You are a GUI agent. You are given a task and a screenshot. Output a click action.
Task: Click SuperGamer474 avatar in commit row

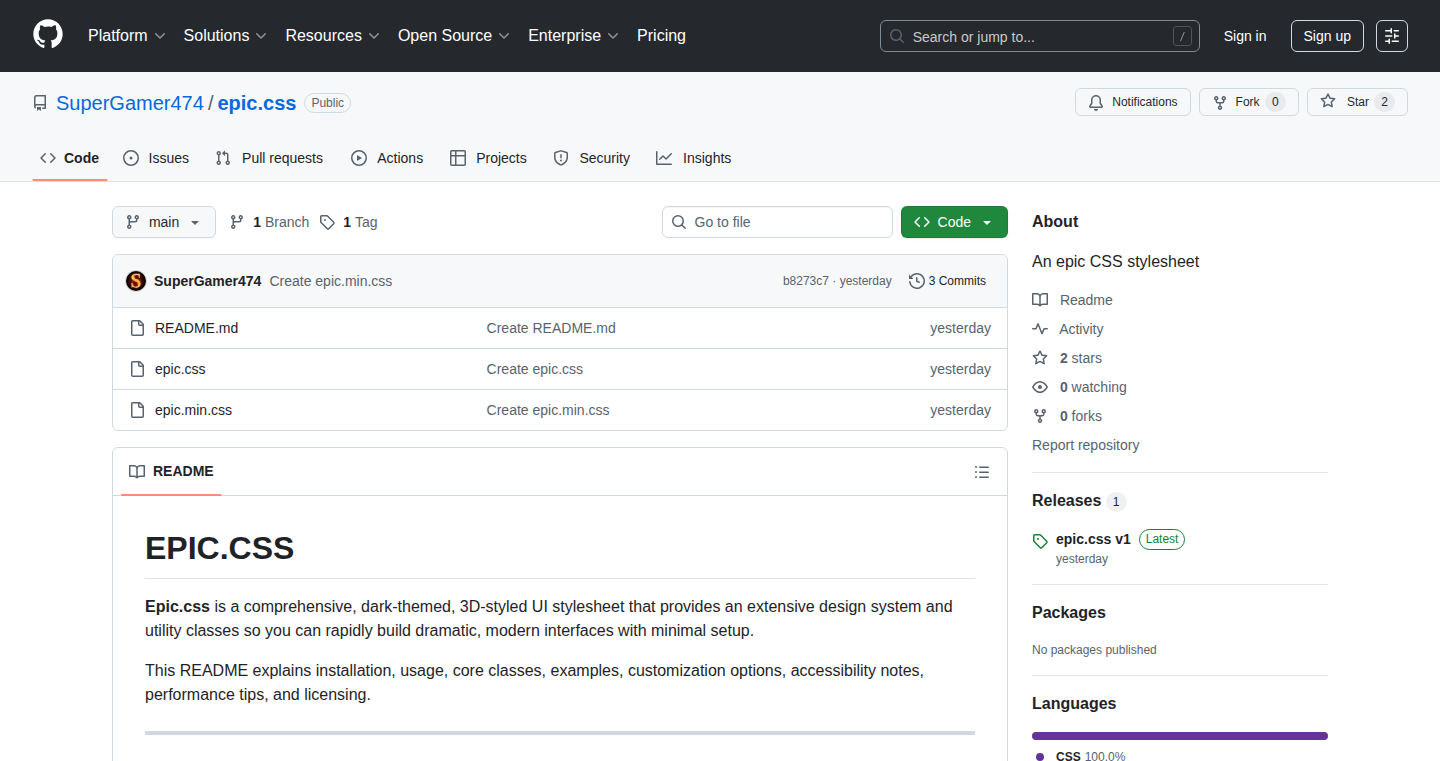coord(136,281)
